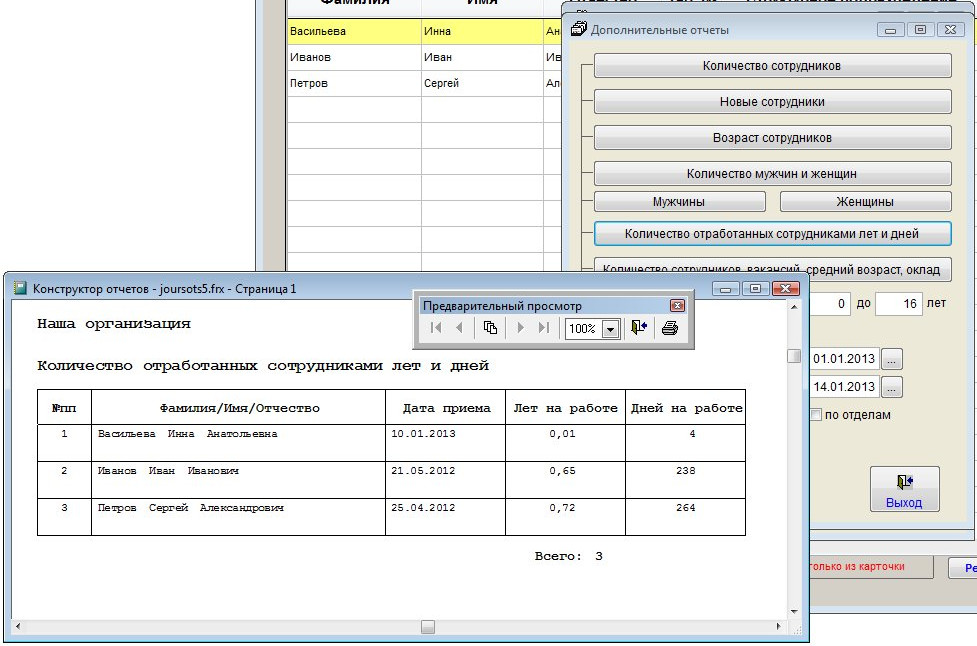Click the age upper limit field showing 16

897,304
